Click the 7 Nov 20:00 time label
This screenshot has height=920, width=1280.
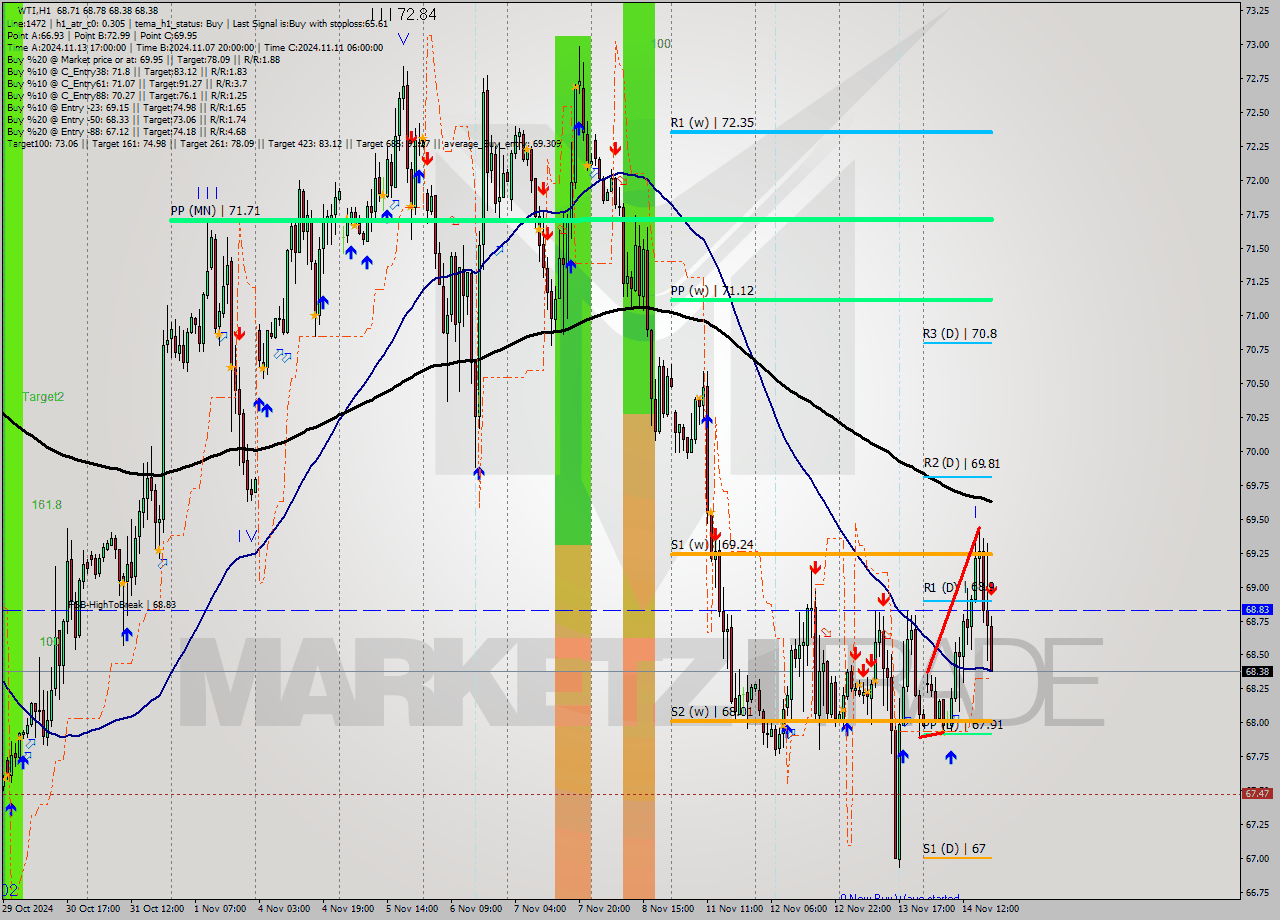tap(604, 908)
